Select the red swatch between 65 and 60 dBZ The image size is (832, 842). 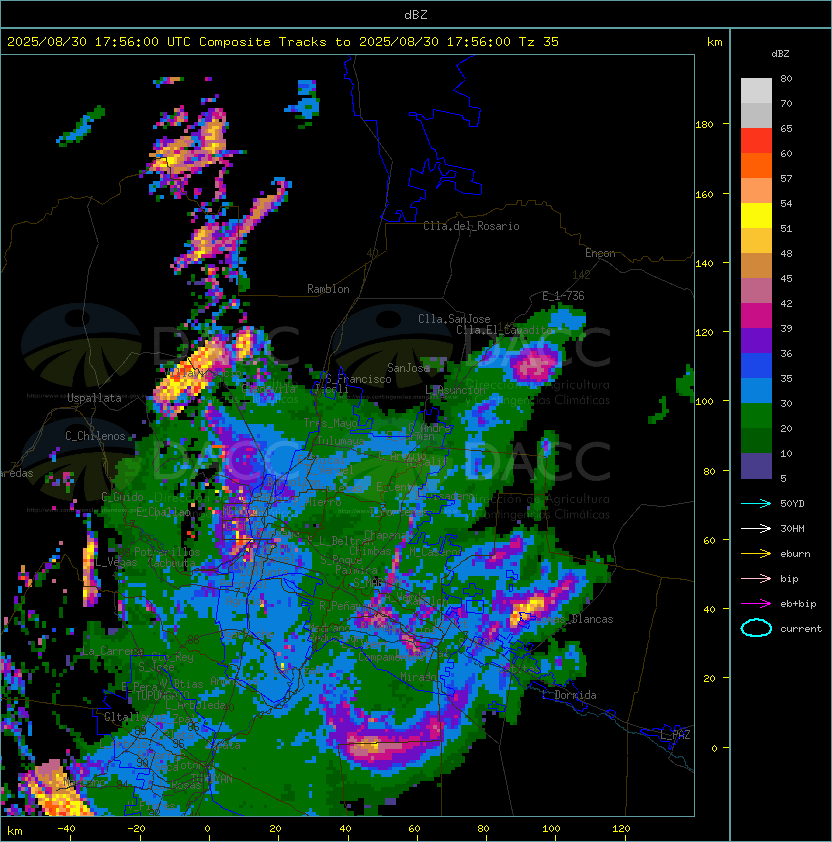coord(756,141)
